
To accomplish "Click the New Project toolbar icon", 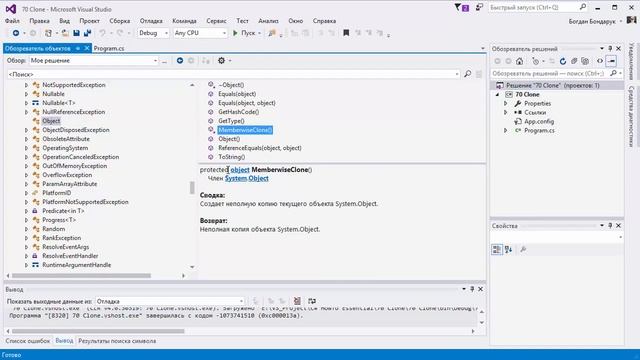I will pos(49,33).
